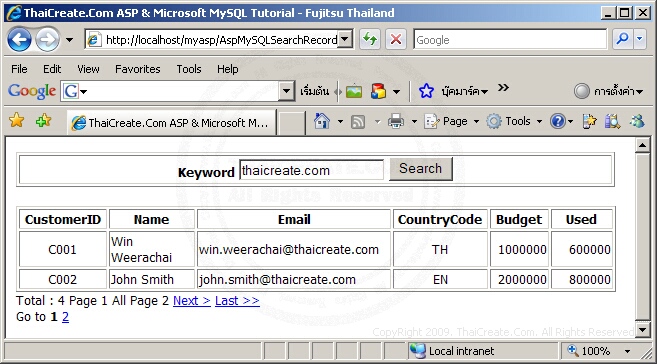
Task: Click the Google search box in the toolbar
Action: tap(510, 40)
